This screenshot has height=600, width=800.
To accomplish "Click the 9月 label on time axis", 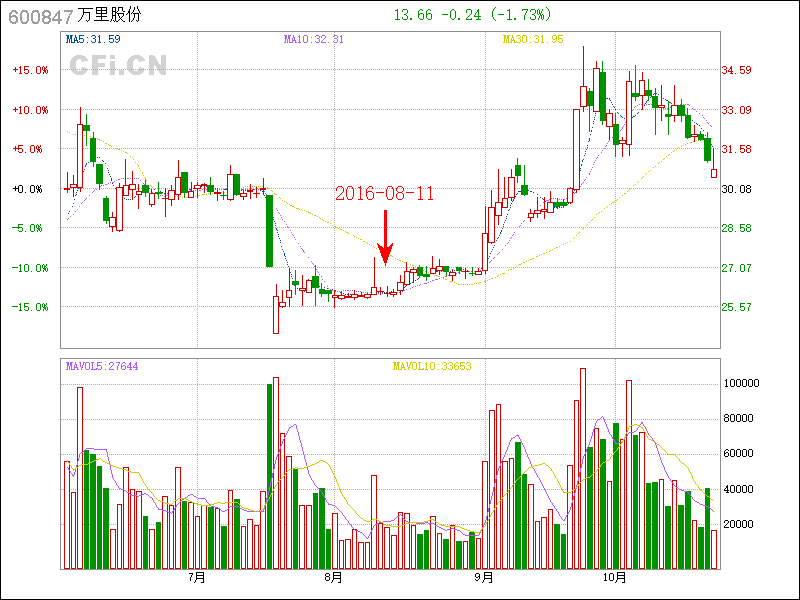I will tap(484, 577).
